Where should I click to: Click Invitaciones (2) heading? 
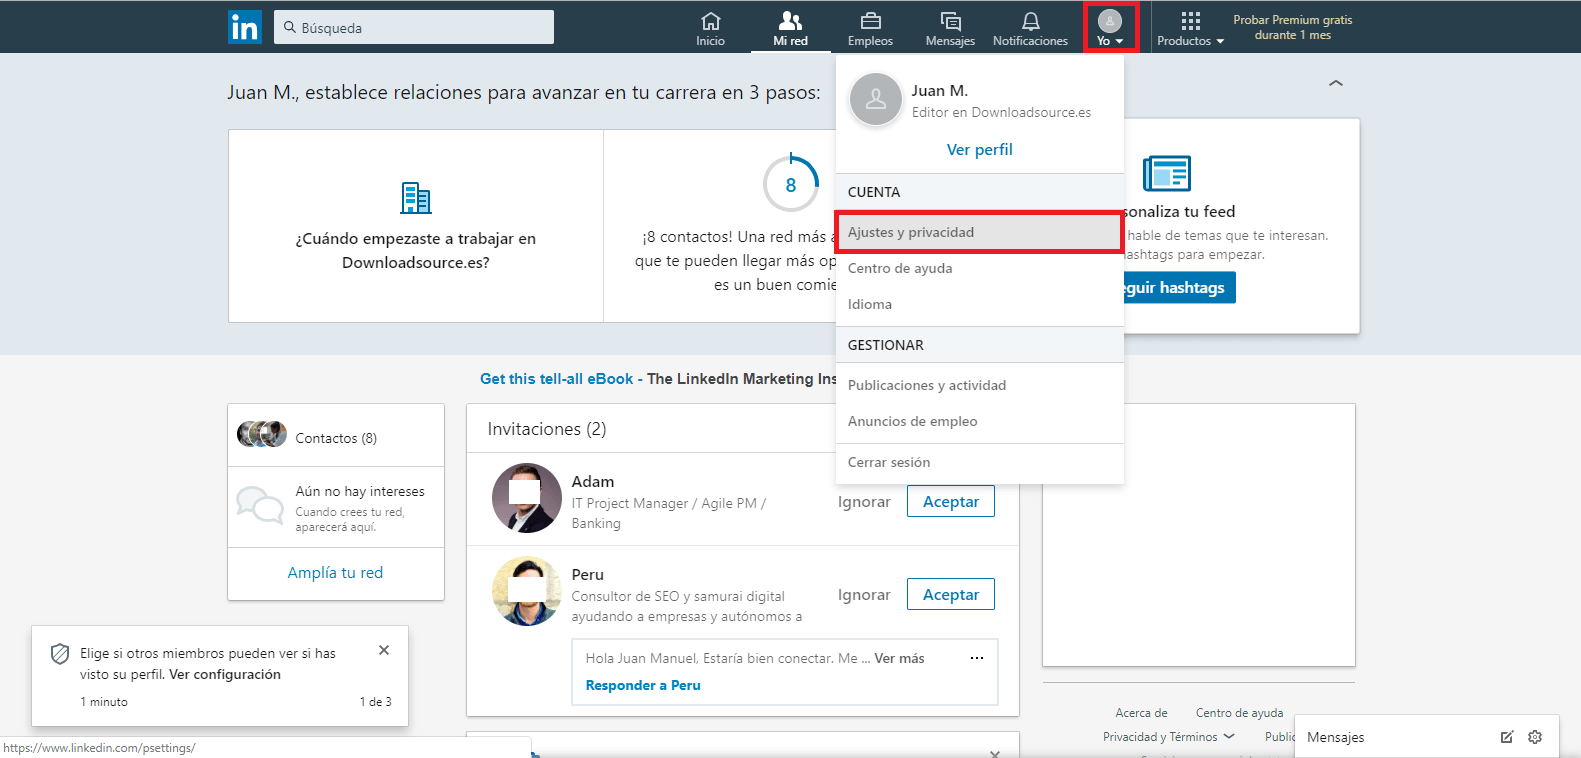click(x=547, y=429)
